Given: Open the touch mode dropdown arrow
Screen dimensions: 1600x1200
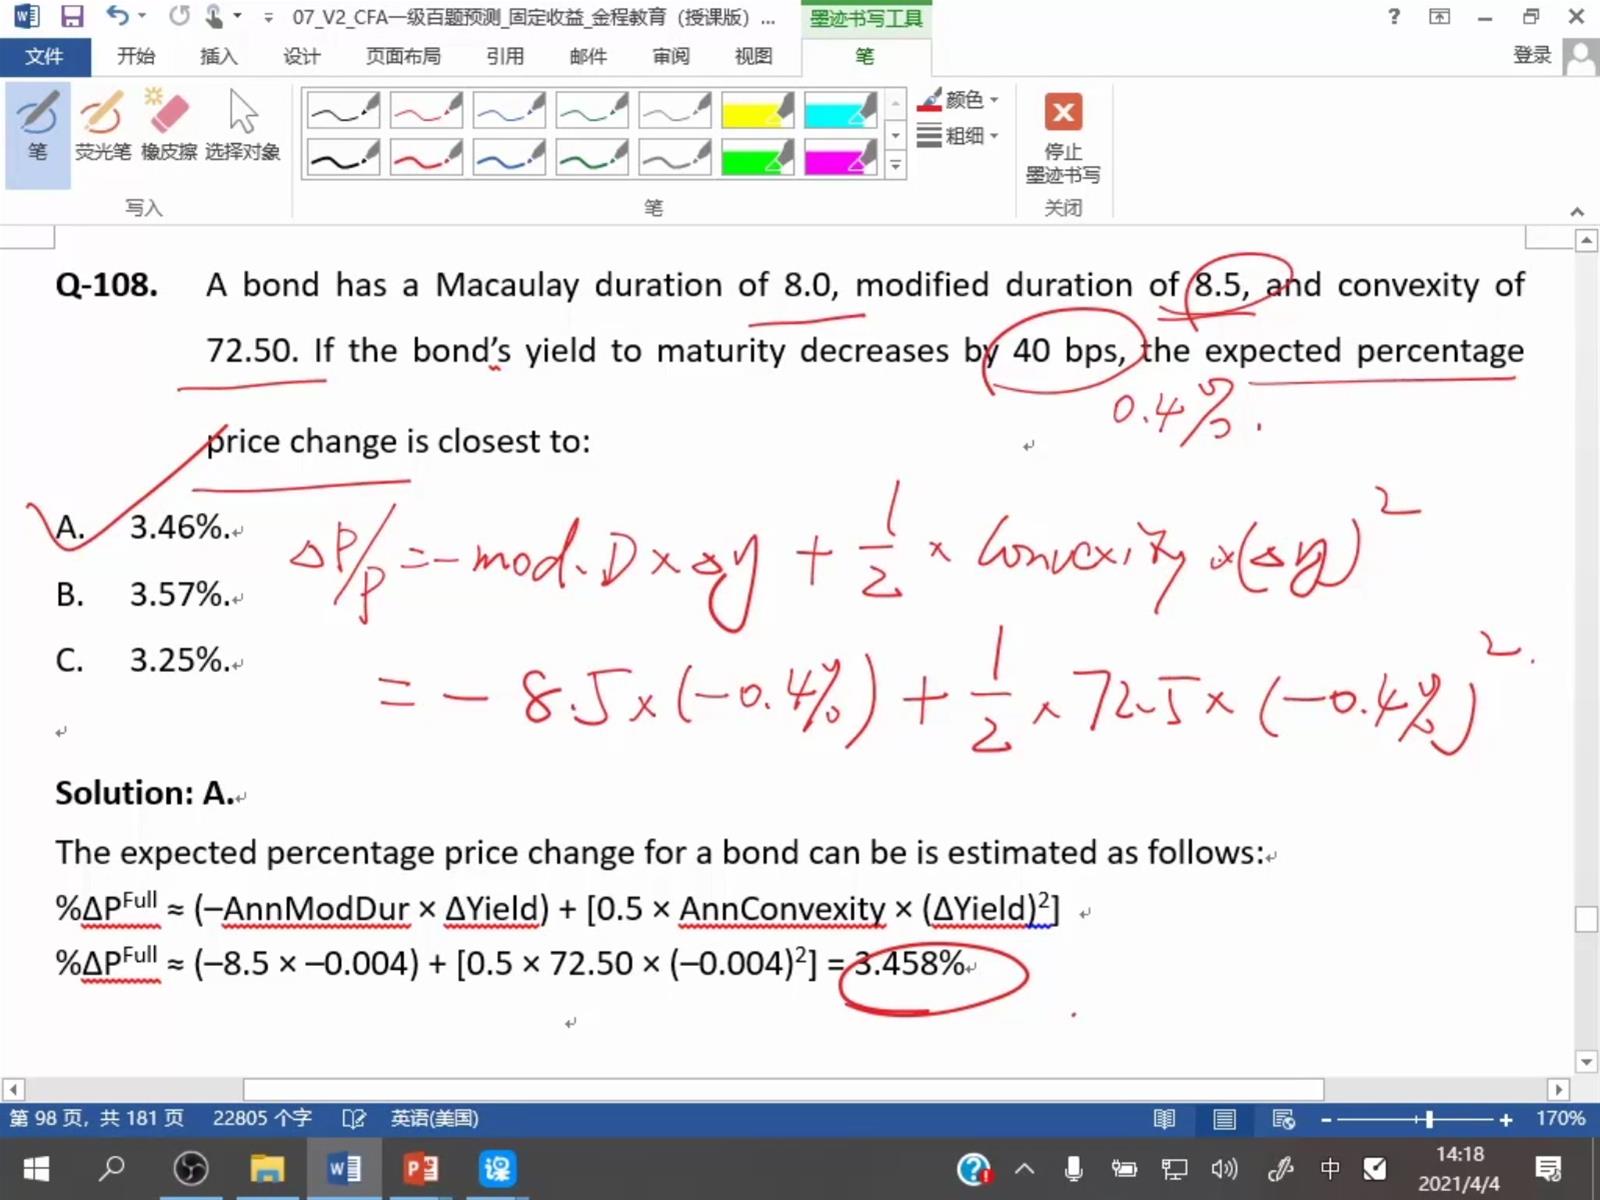Looking at the screenshot, I should point(237,16).
